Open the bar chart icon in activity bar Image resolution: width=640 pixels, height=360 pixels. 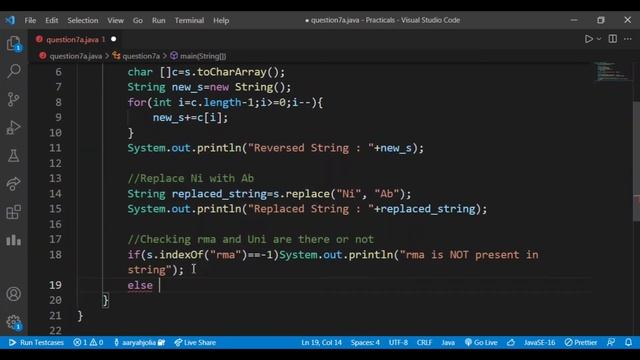point(13,240)
